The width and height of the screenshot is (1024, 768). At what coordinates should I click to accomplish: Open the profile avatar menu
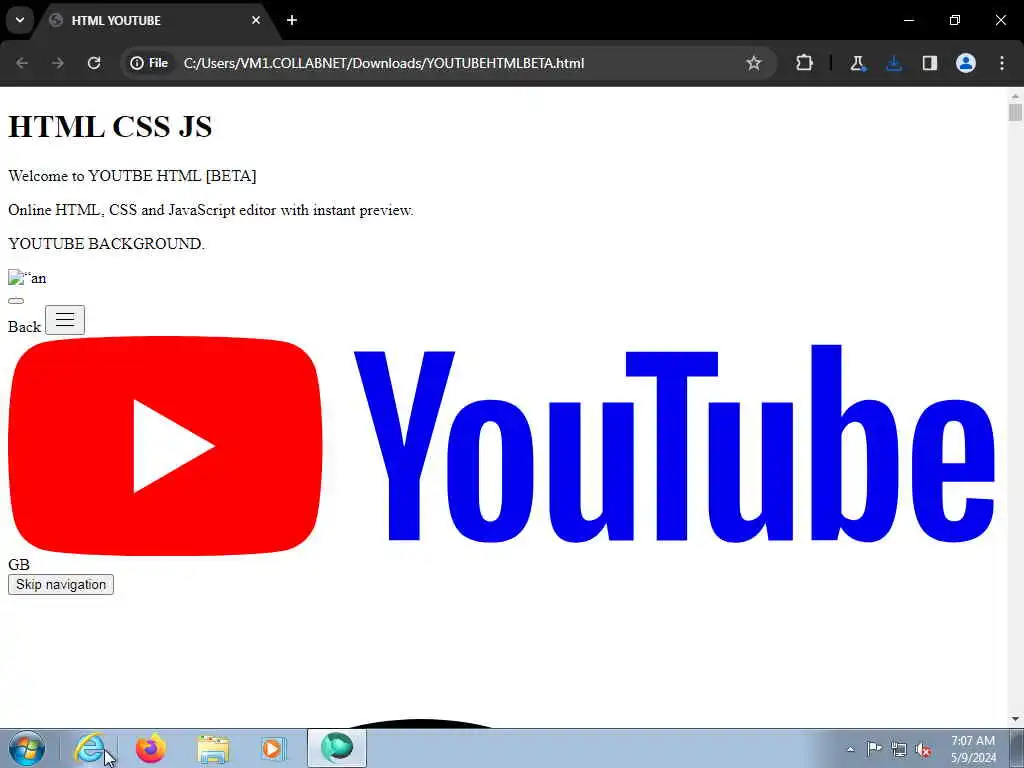pyautogui.click(x=966, y=63)
